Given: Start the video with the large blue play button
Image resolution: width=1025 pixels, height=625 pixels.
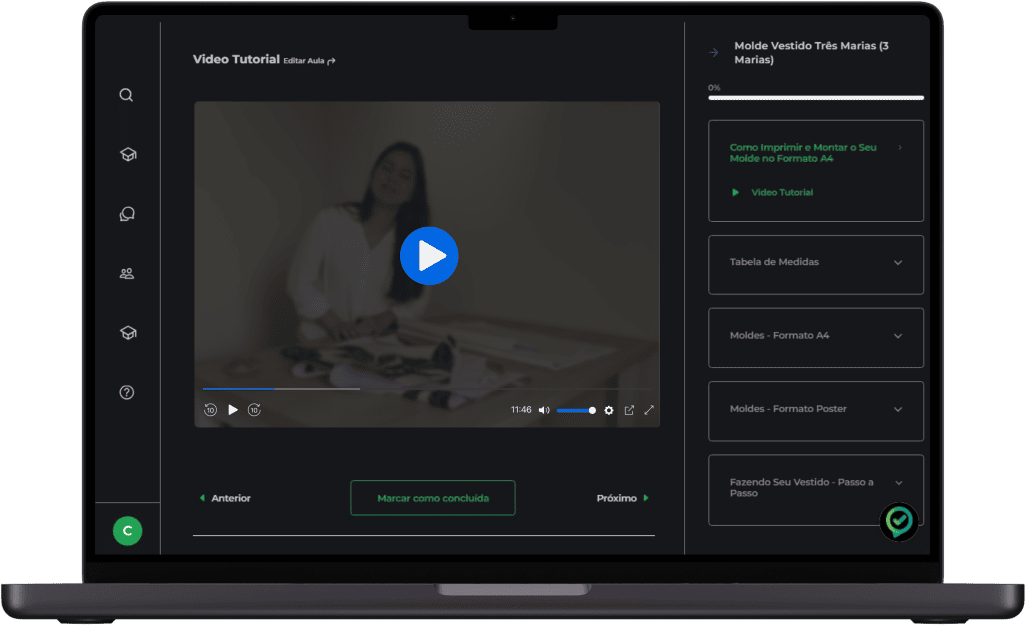Looking at the screenshot, I should [429, 256].
